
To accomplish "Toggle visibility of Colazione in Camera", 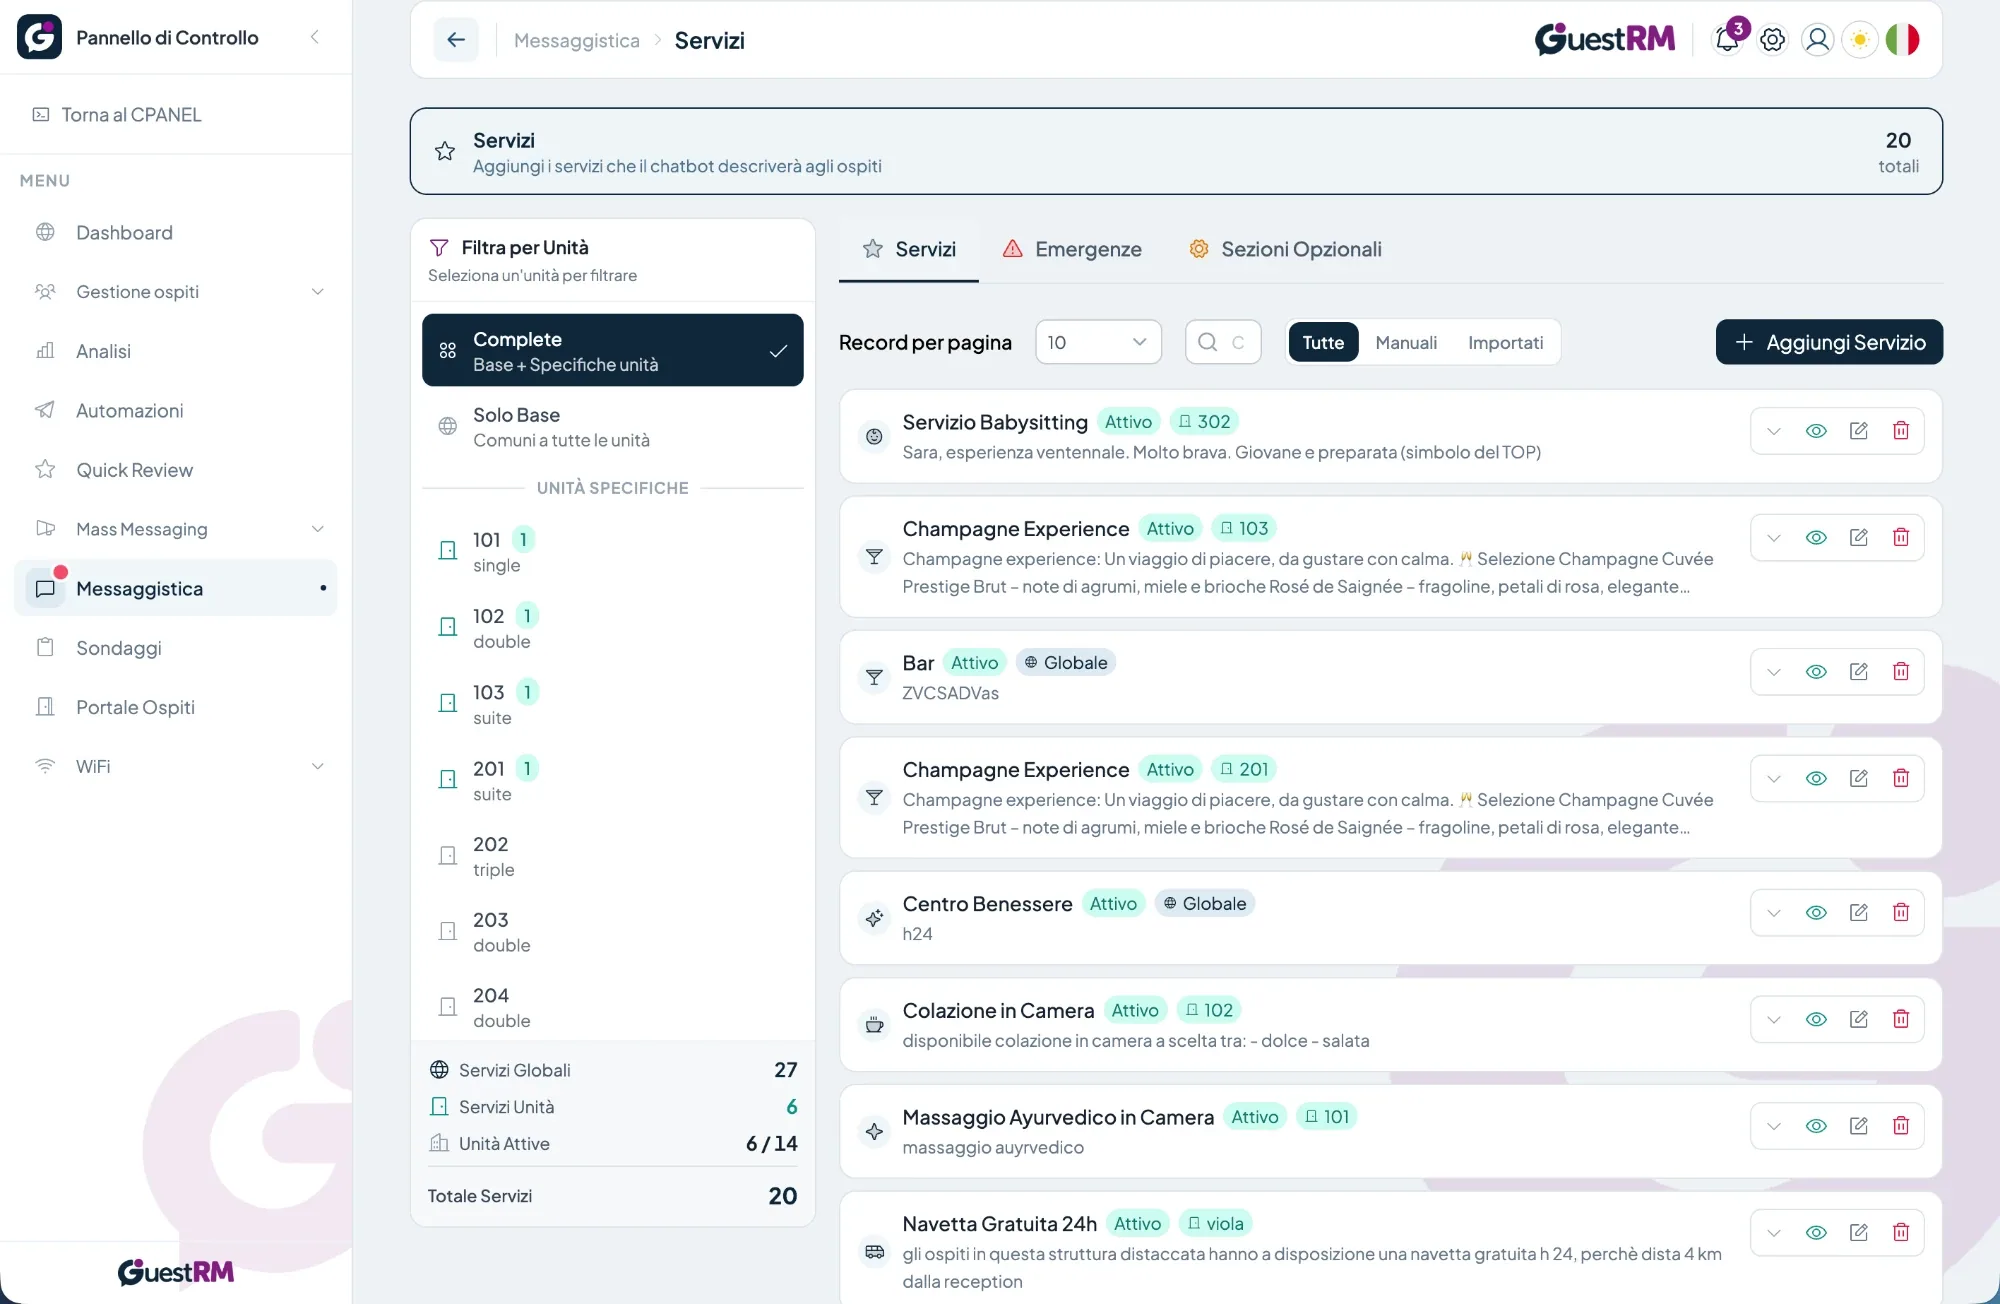I will [x=1816, y=1020].
